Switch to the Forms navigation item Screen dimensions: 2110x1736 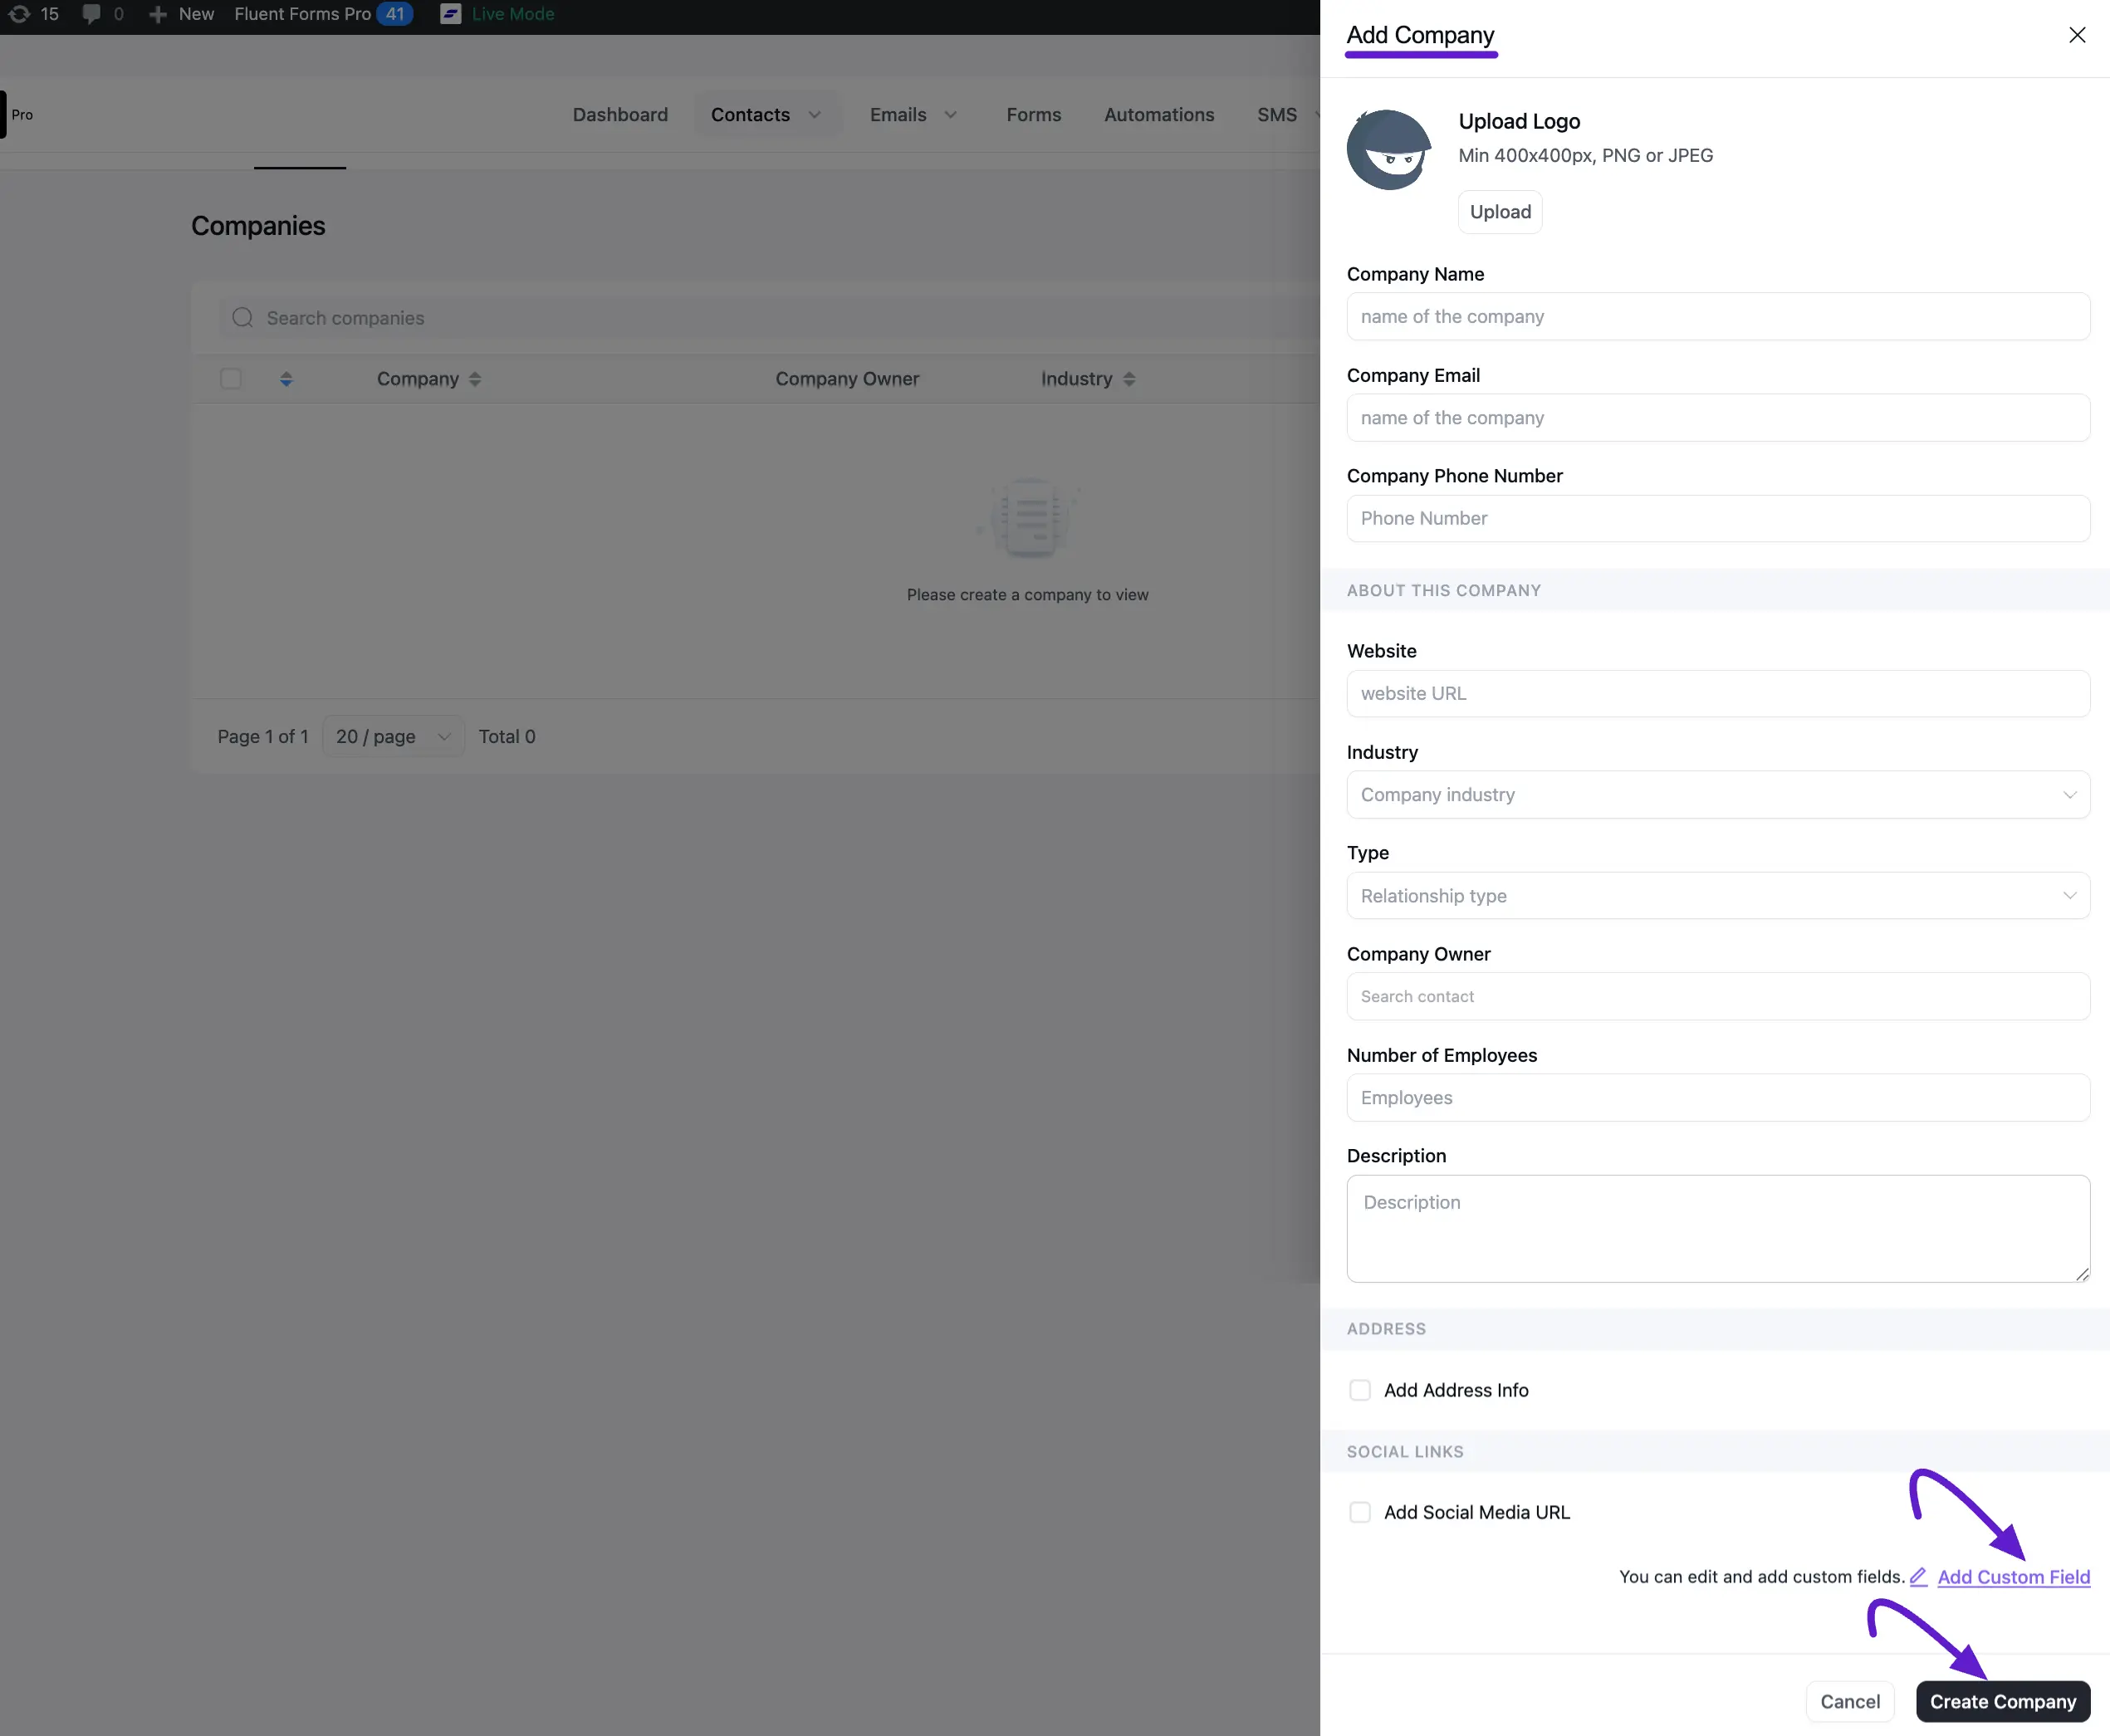click(x=1034, y=115)
